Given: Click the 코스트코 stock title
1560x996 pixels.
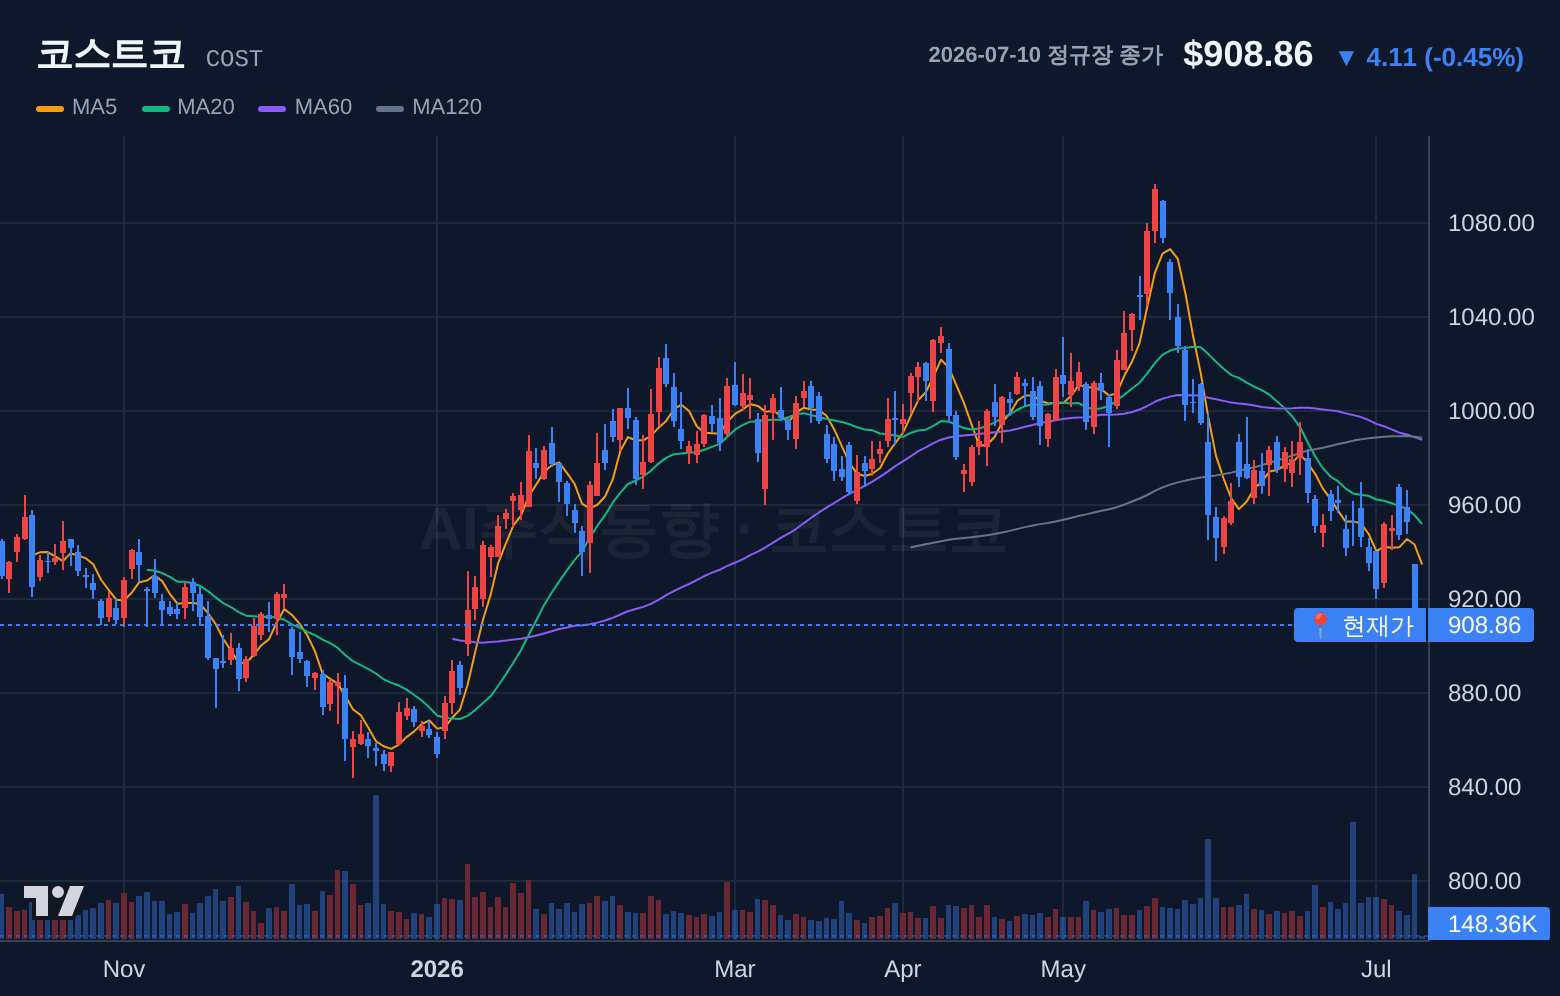Looking at the screenshot, I should tap(111, 54).
